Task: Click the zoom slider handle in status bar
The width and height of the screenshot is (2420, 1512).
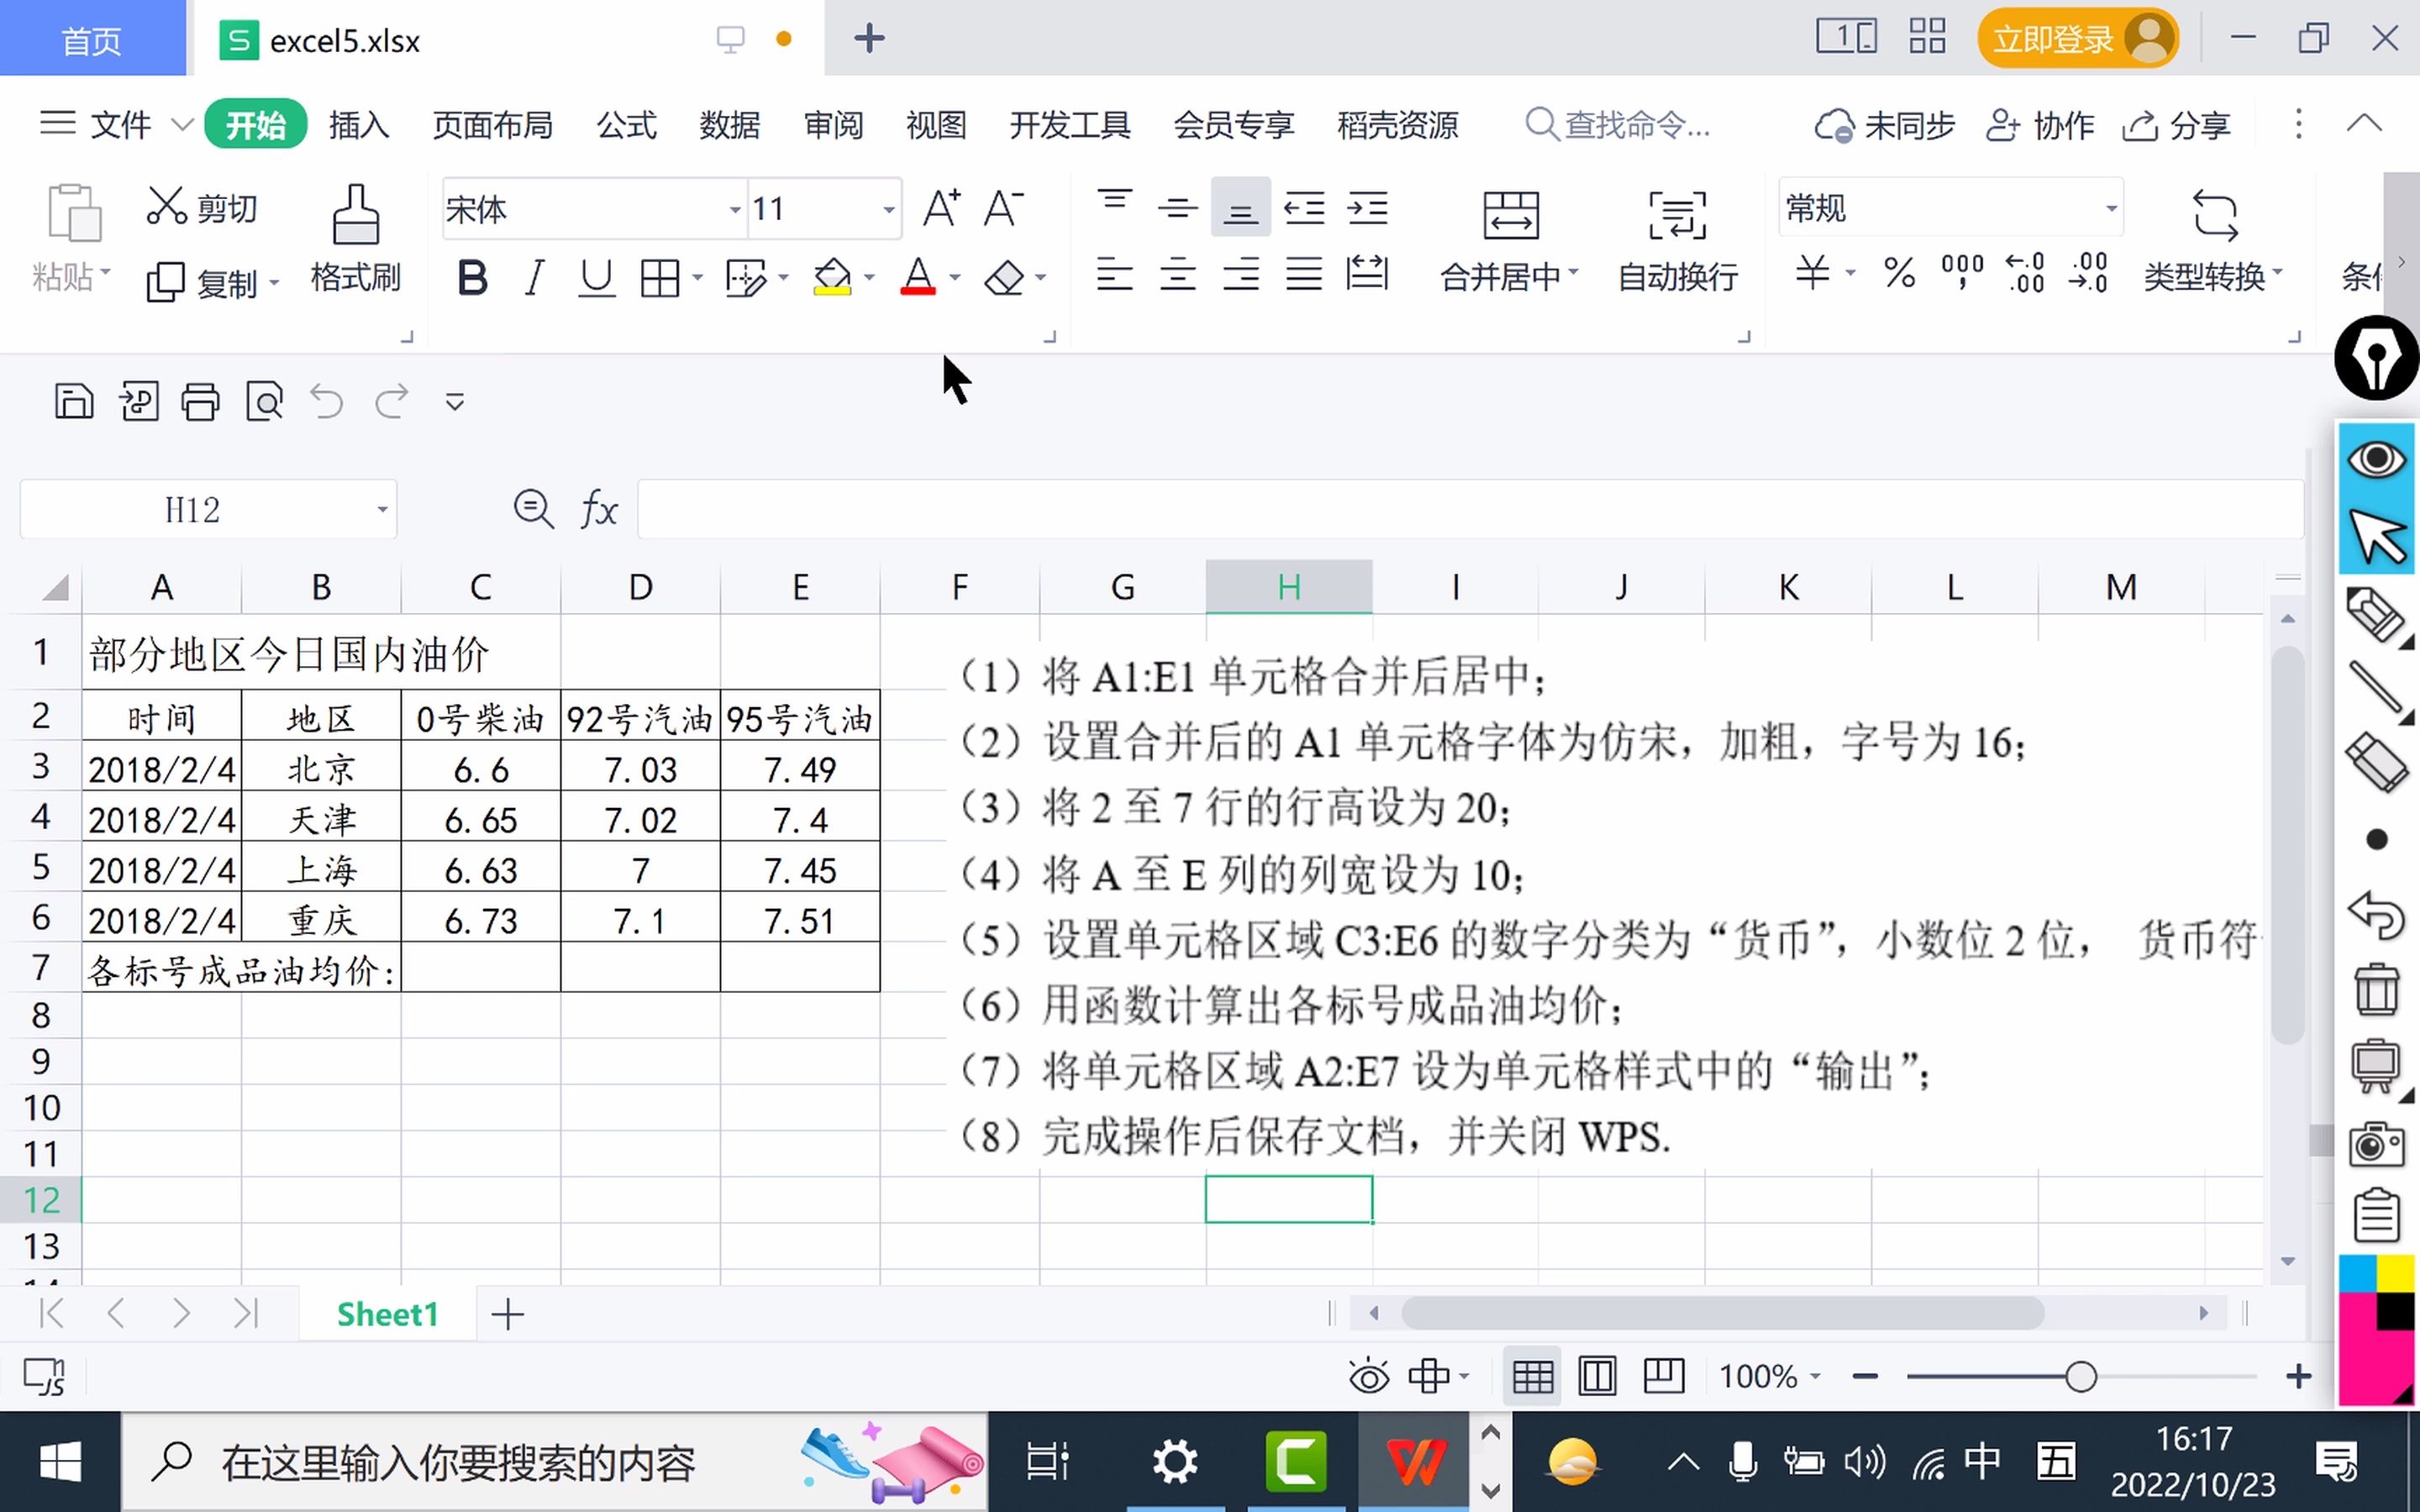Action: (x=2080, y=1377)
